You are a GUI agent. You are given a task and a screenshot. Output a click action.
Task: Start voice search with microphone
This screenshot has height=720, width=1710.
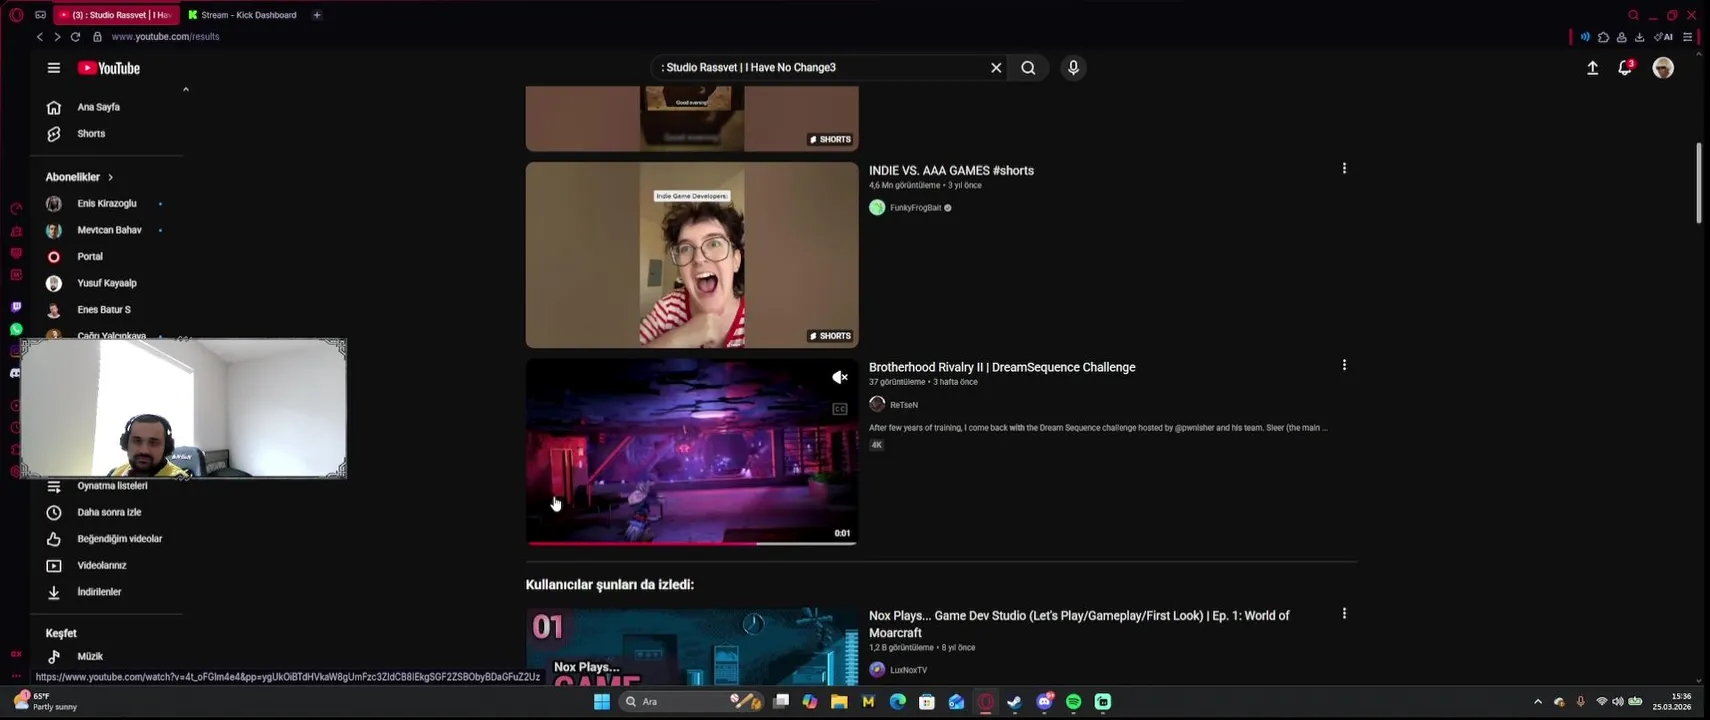[x=1073, y=68]
